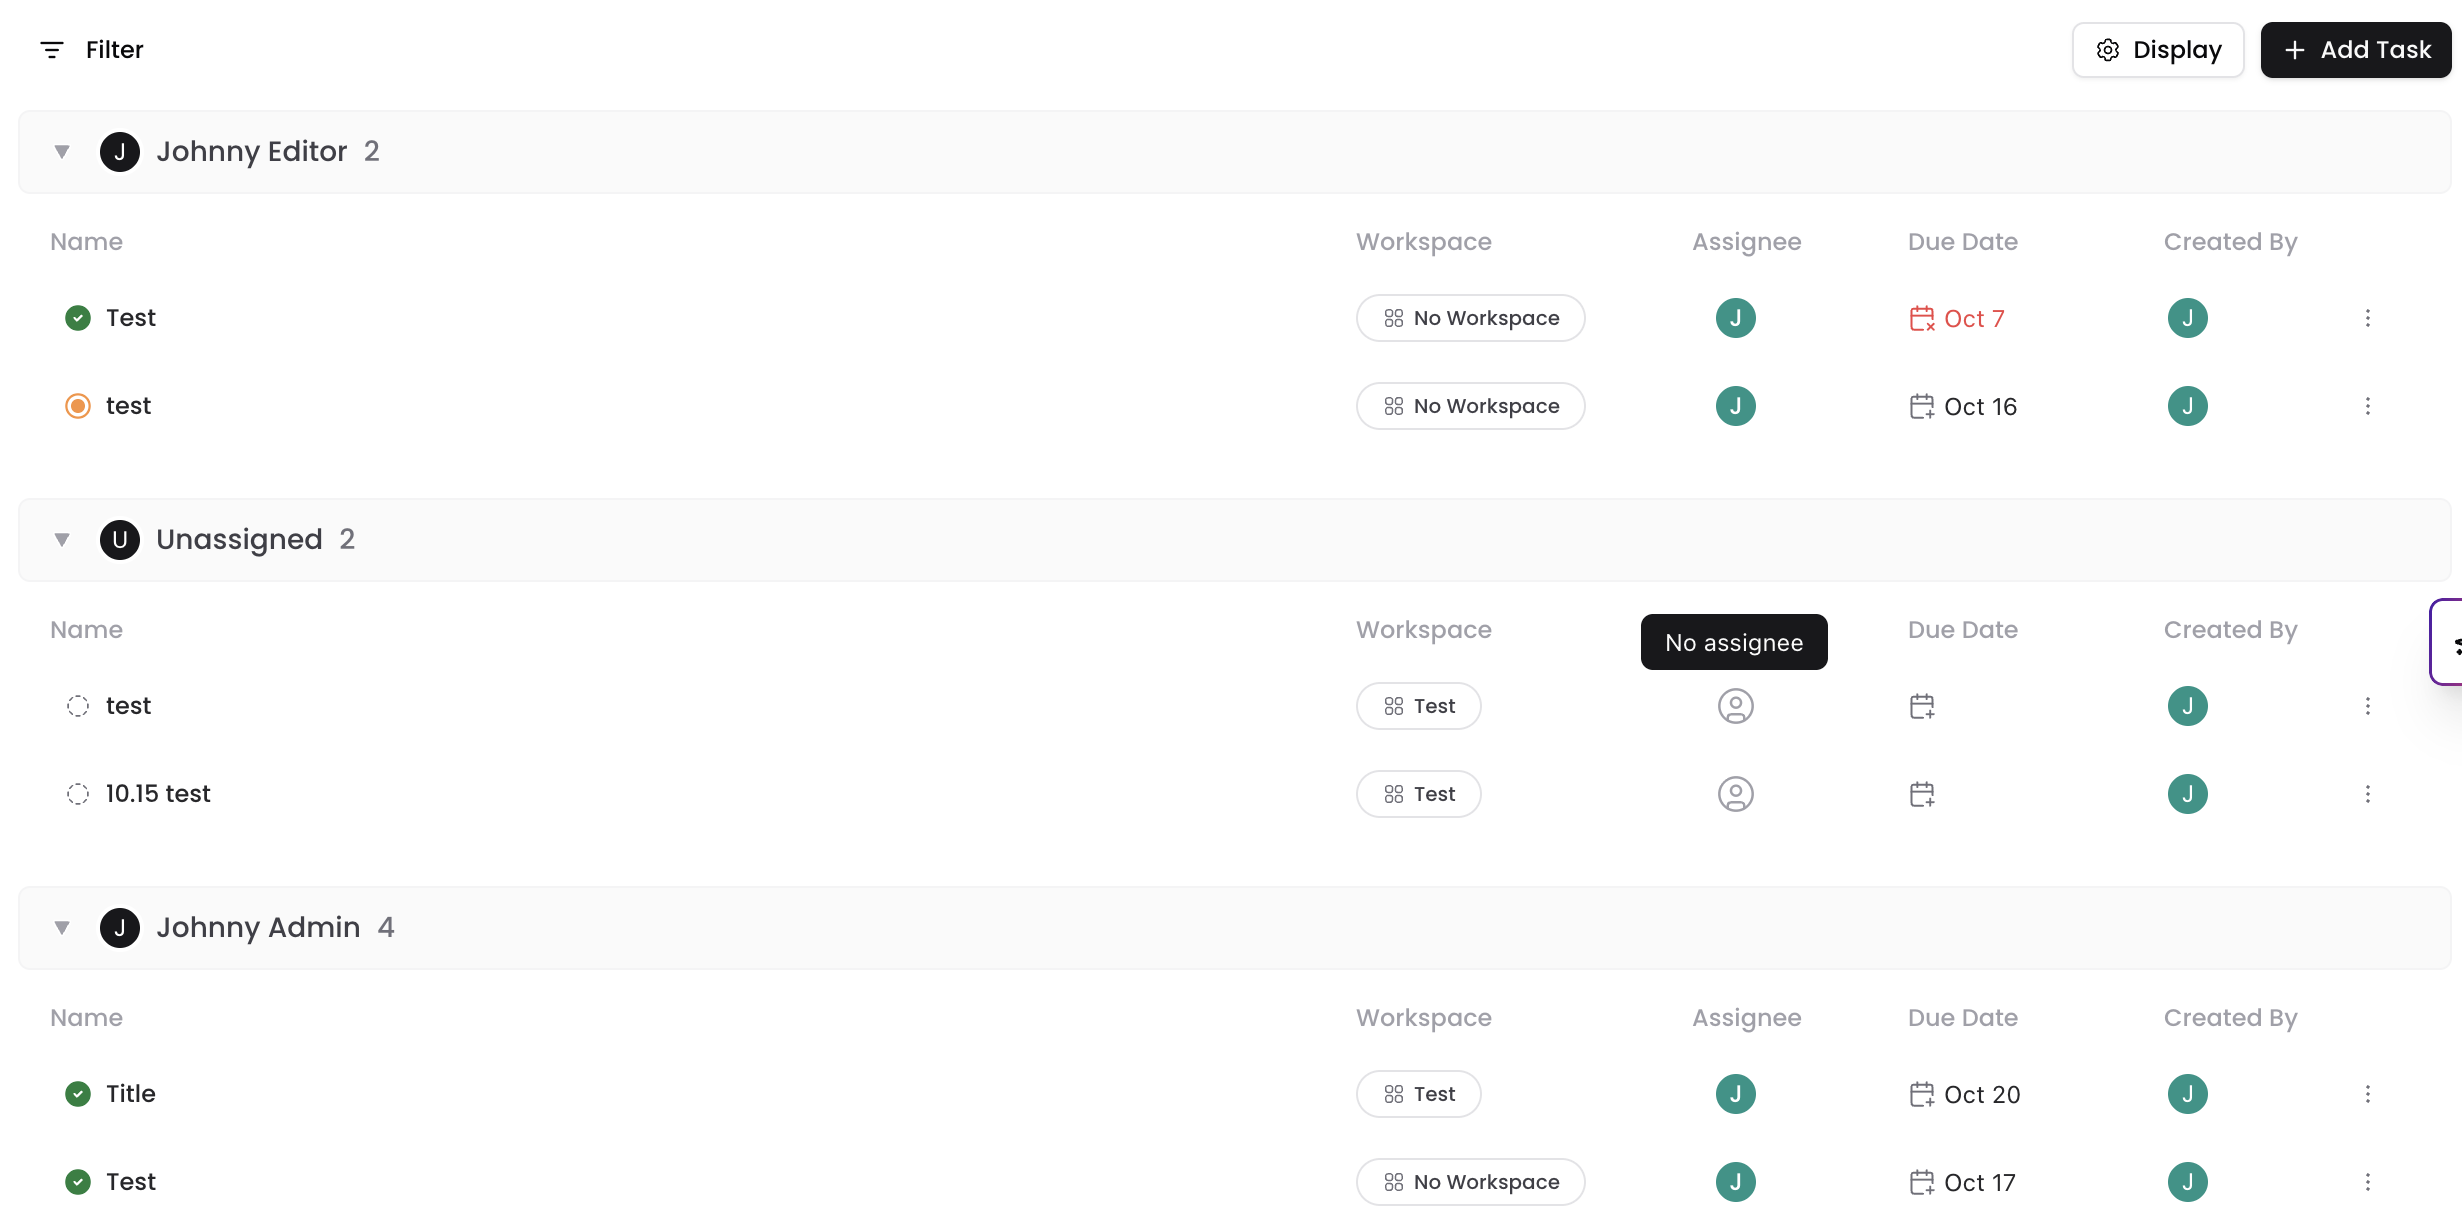This screenshot has height=1214, width=2462.
Task: Click creator avatar for task due Oct 17
Action: point(2188,1182)
